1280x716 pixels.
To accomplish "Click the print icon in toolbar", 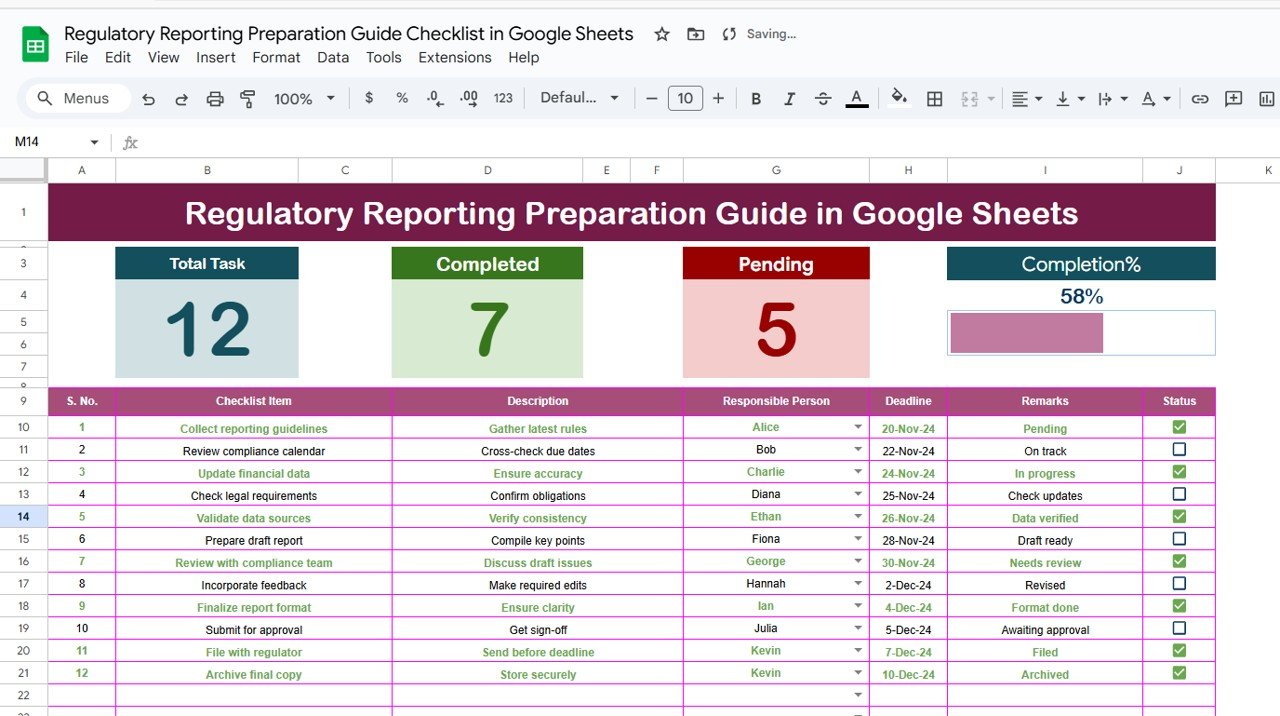I will click(x=215, y=99).
